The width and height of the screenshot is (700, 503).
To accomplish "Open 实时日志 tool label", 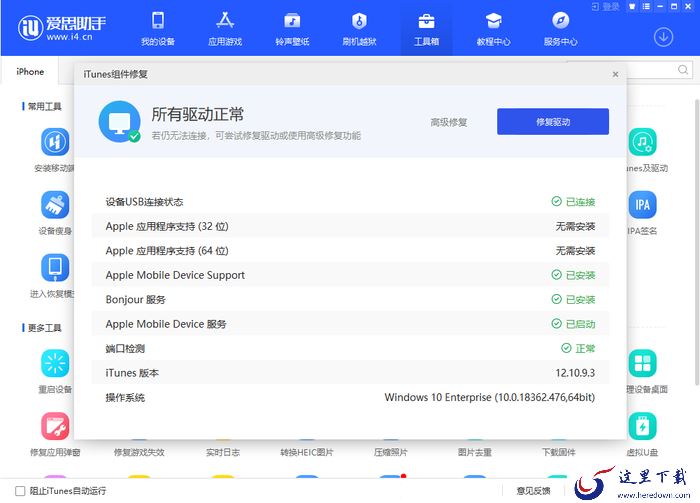I will click(x=223, y=452).
